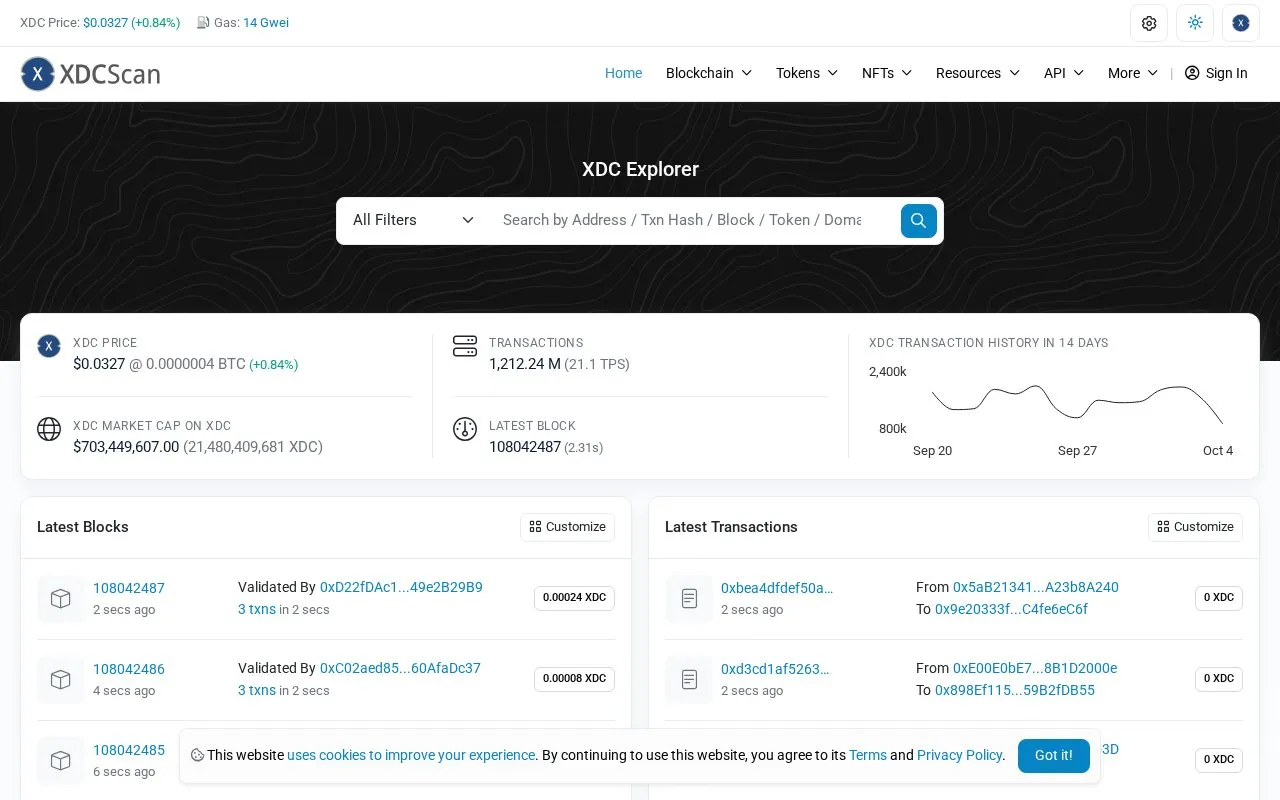This screenshot has width=1280, height=800.
Task: Open transaction 0xbea4dfdef50a...
Action: pos(777,588)
